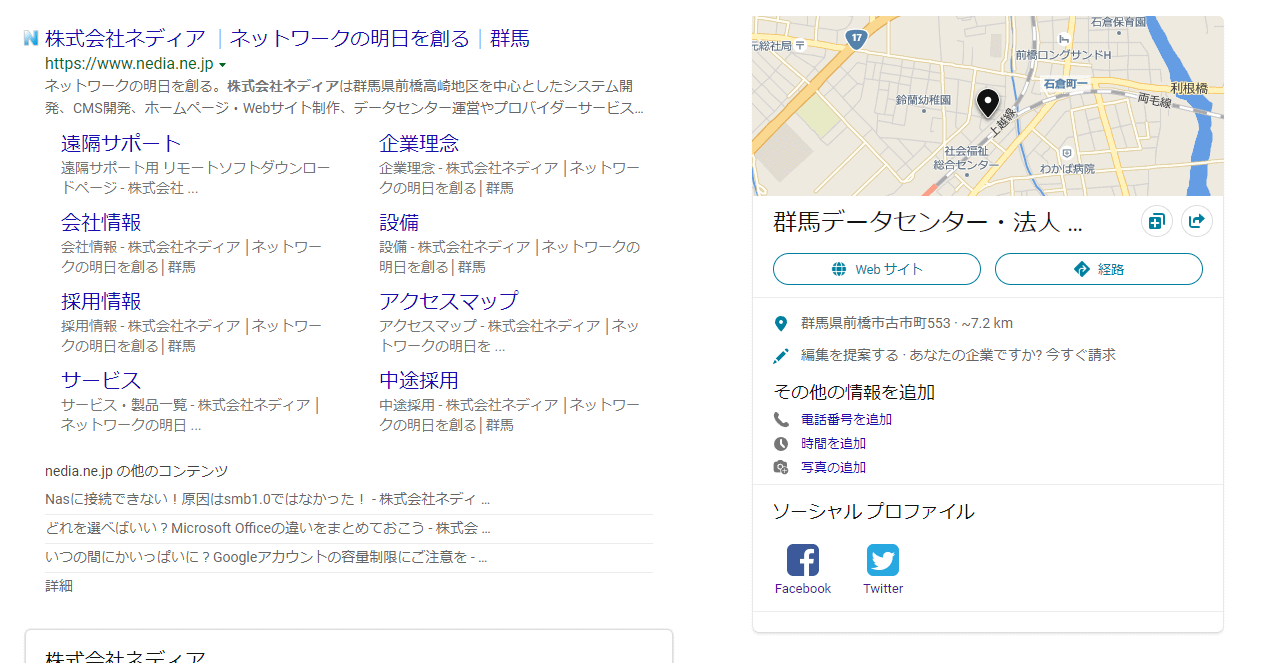Open the Facebook social profile icon
The image size is (1276, 663).
803,560
